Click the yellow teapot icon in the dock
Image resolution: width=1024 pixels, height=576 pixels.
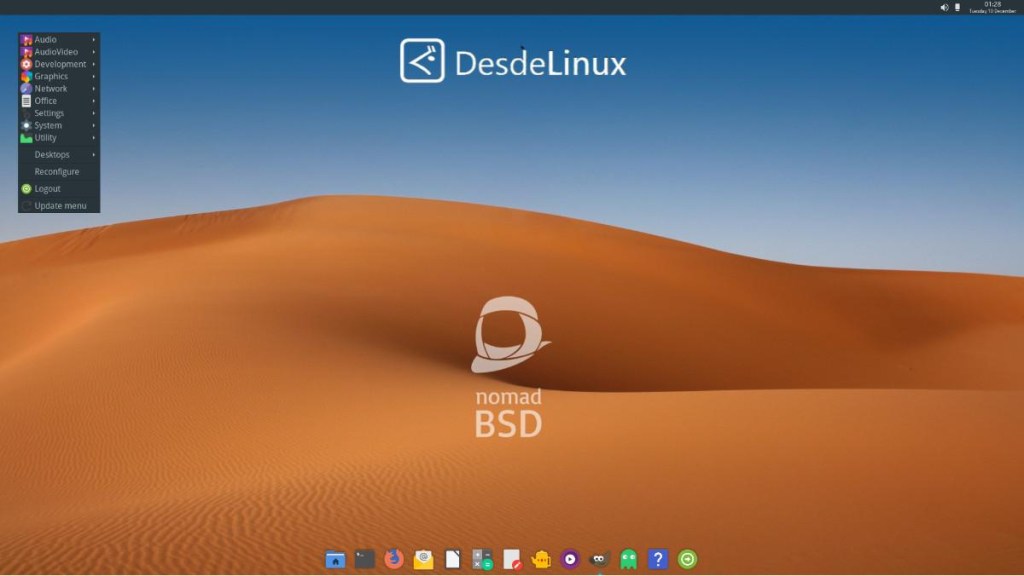point(539,560)
